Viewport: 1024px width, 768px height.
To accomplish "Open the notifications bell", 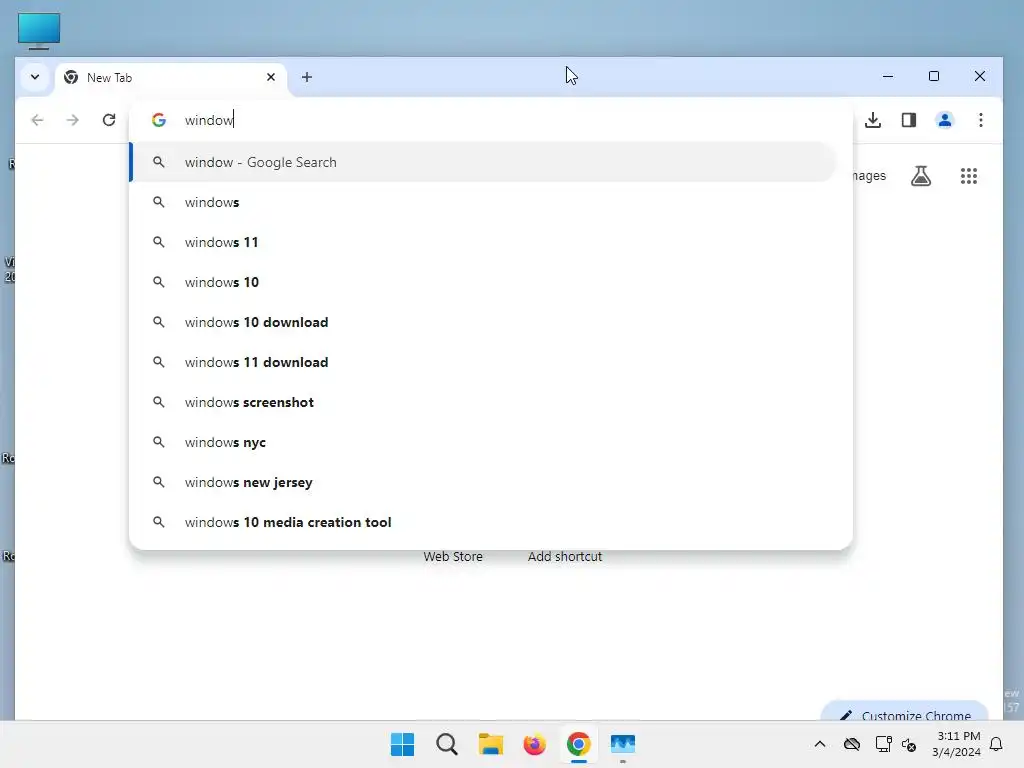I will (996, 744).
